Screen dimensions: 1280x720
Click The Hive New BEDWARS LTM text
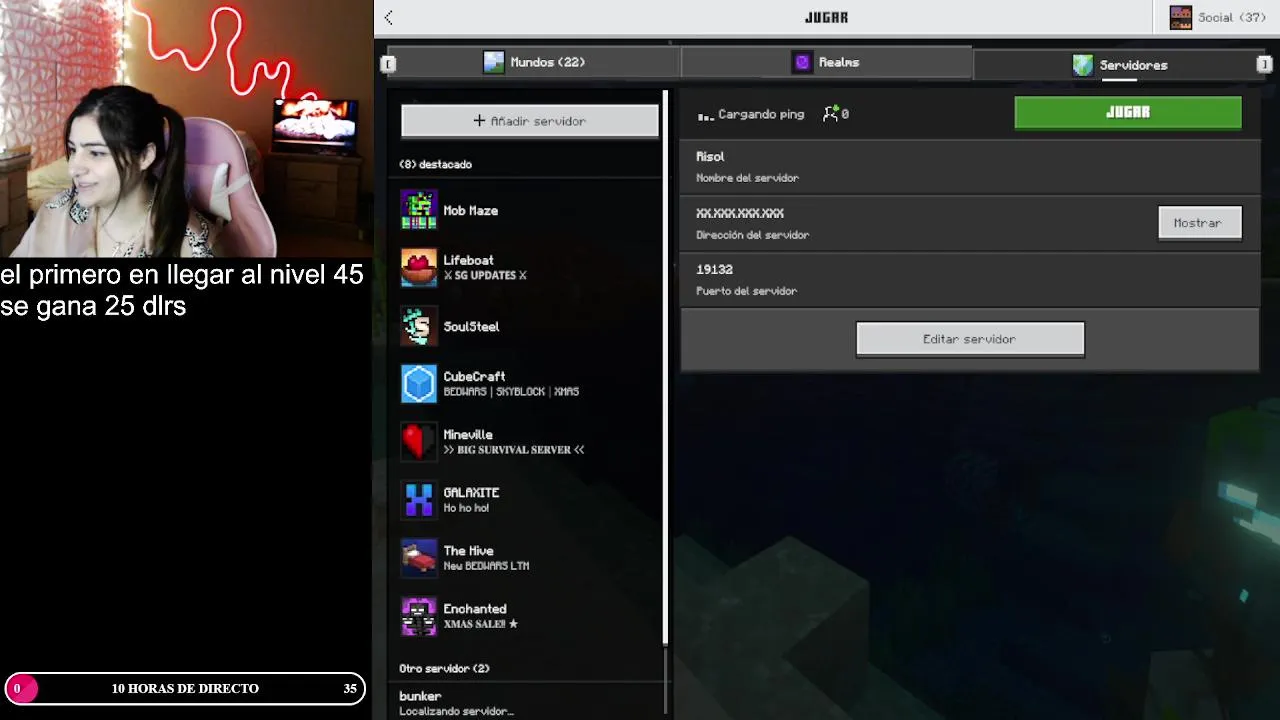click(486, 566)
